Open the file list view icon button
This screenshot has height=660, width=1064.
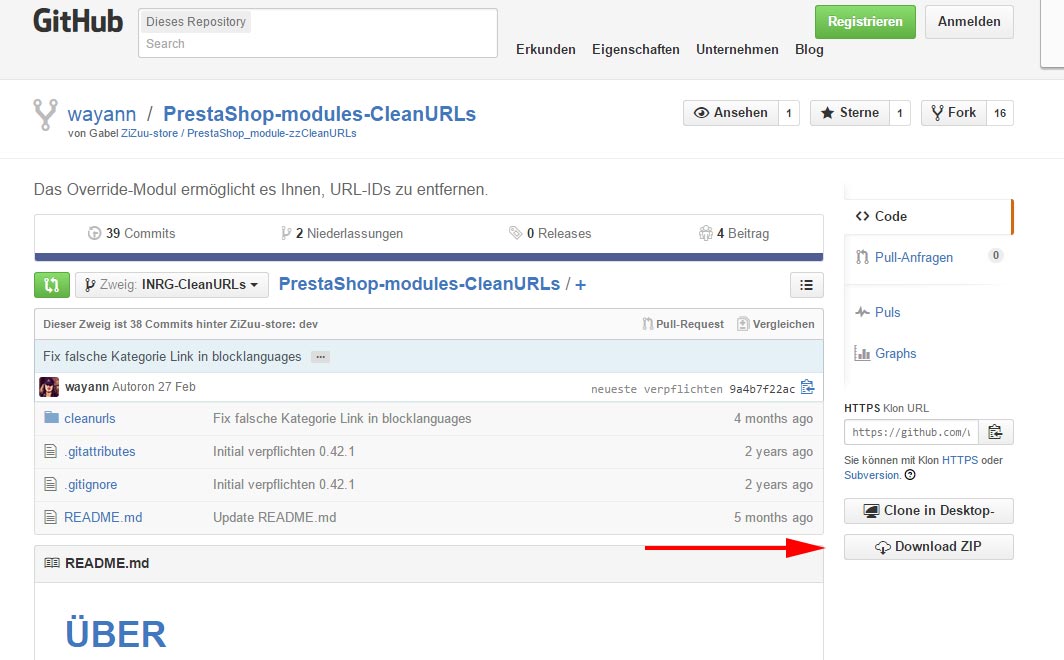tap(806, 285)
